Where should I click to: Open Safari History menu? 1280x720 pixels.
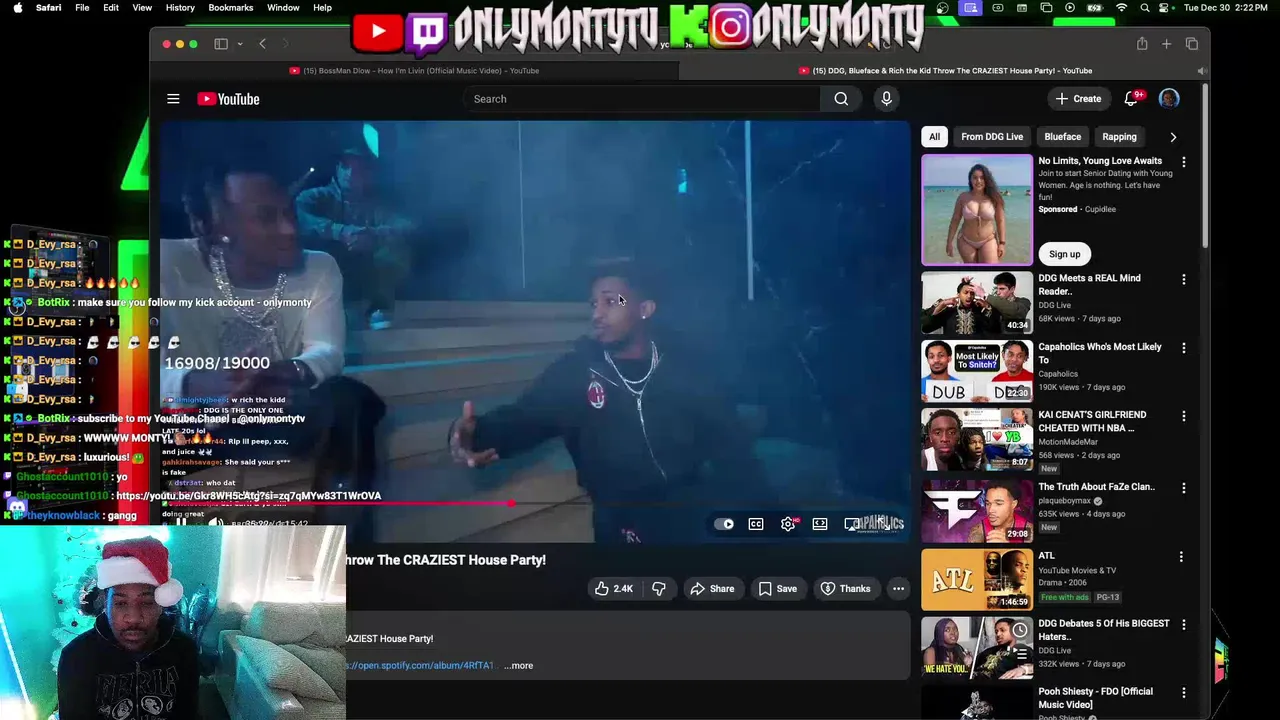(x=180, y=8)
